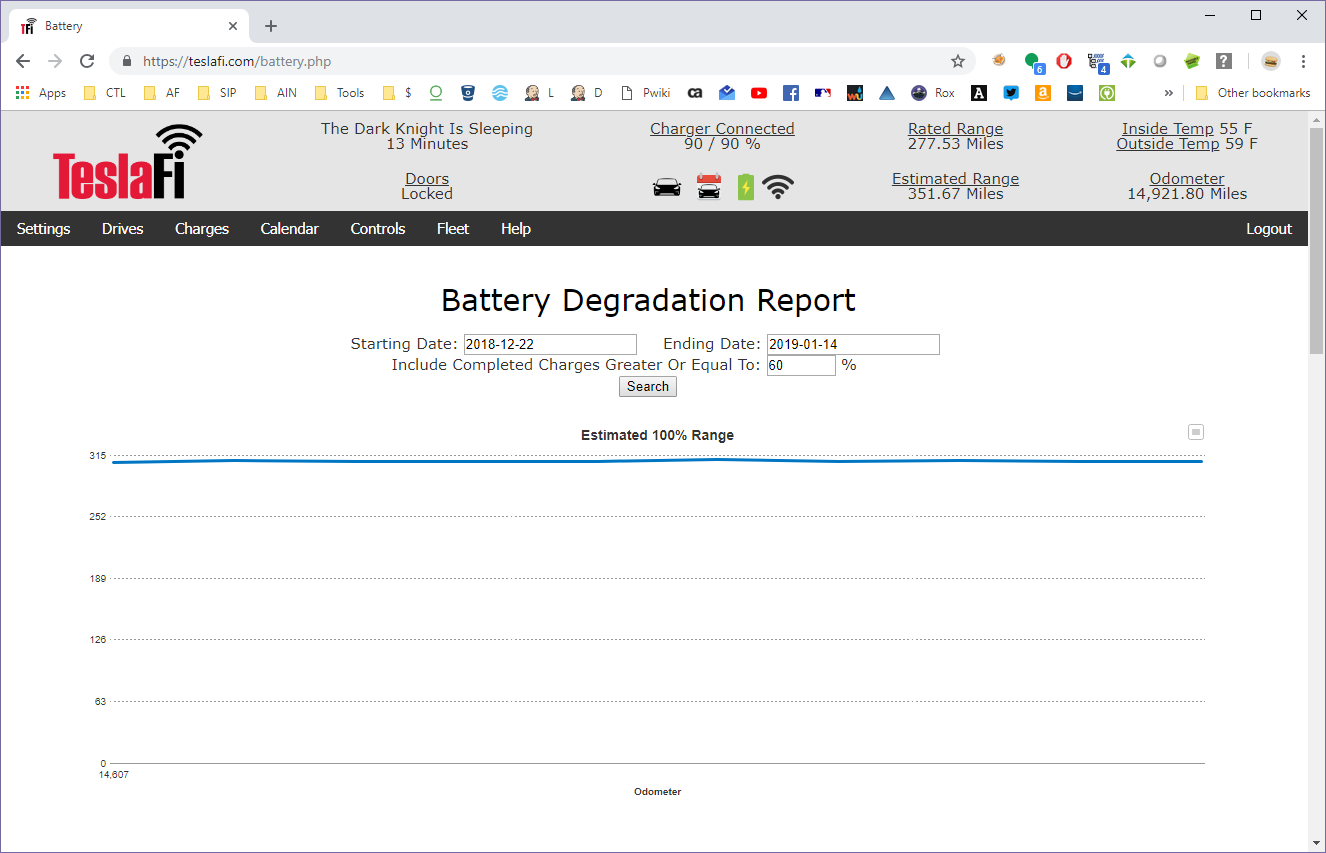This screenshot has width=1326, height=853.
Task: Open the Fleet menu
Action: coord(453,229)
